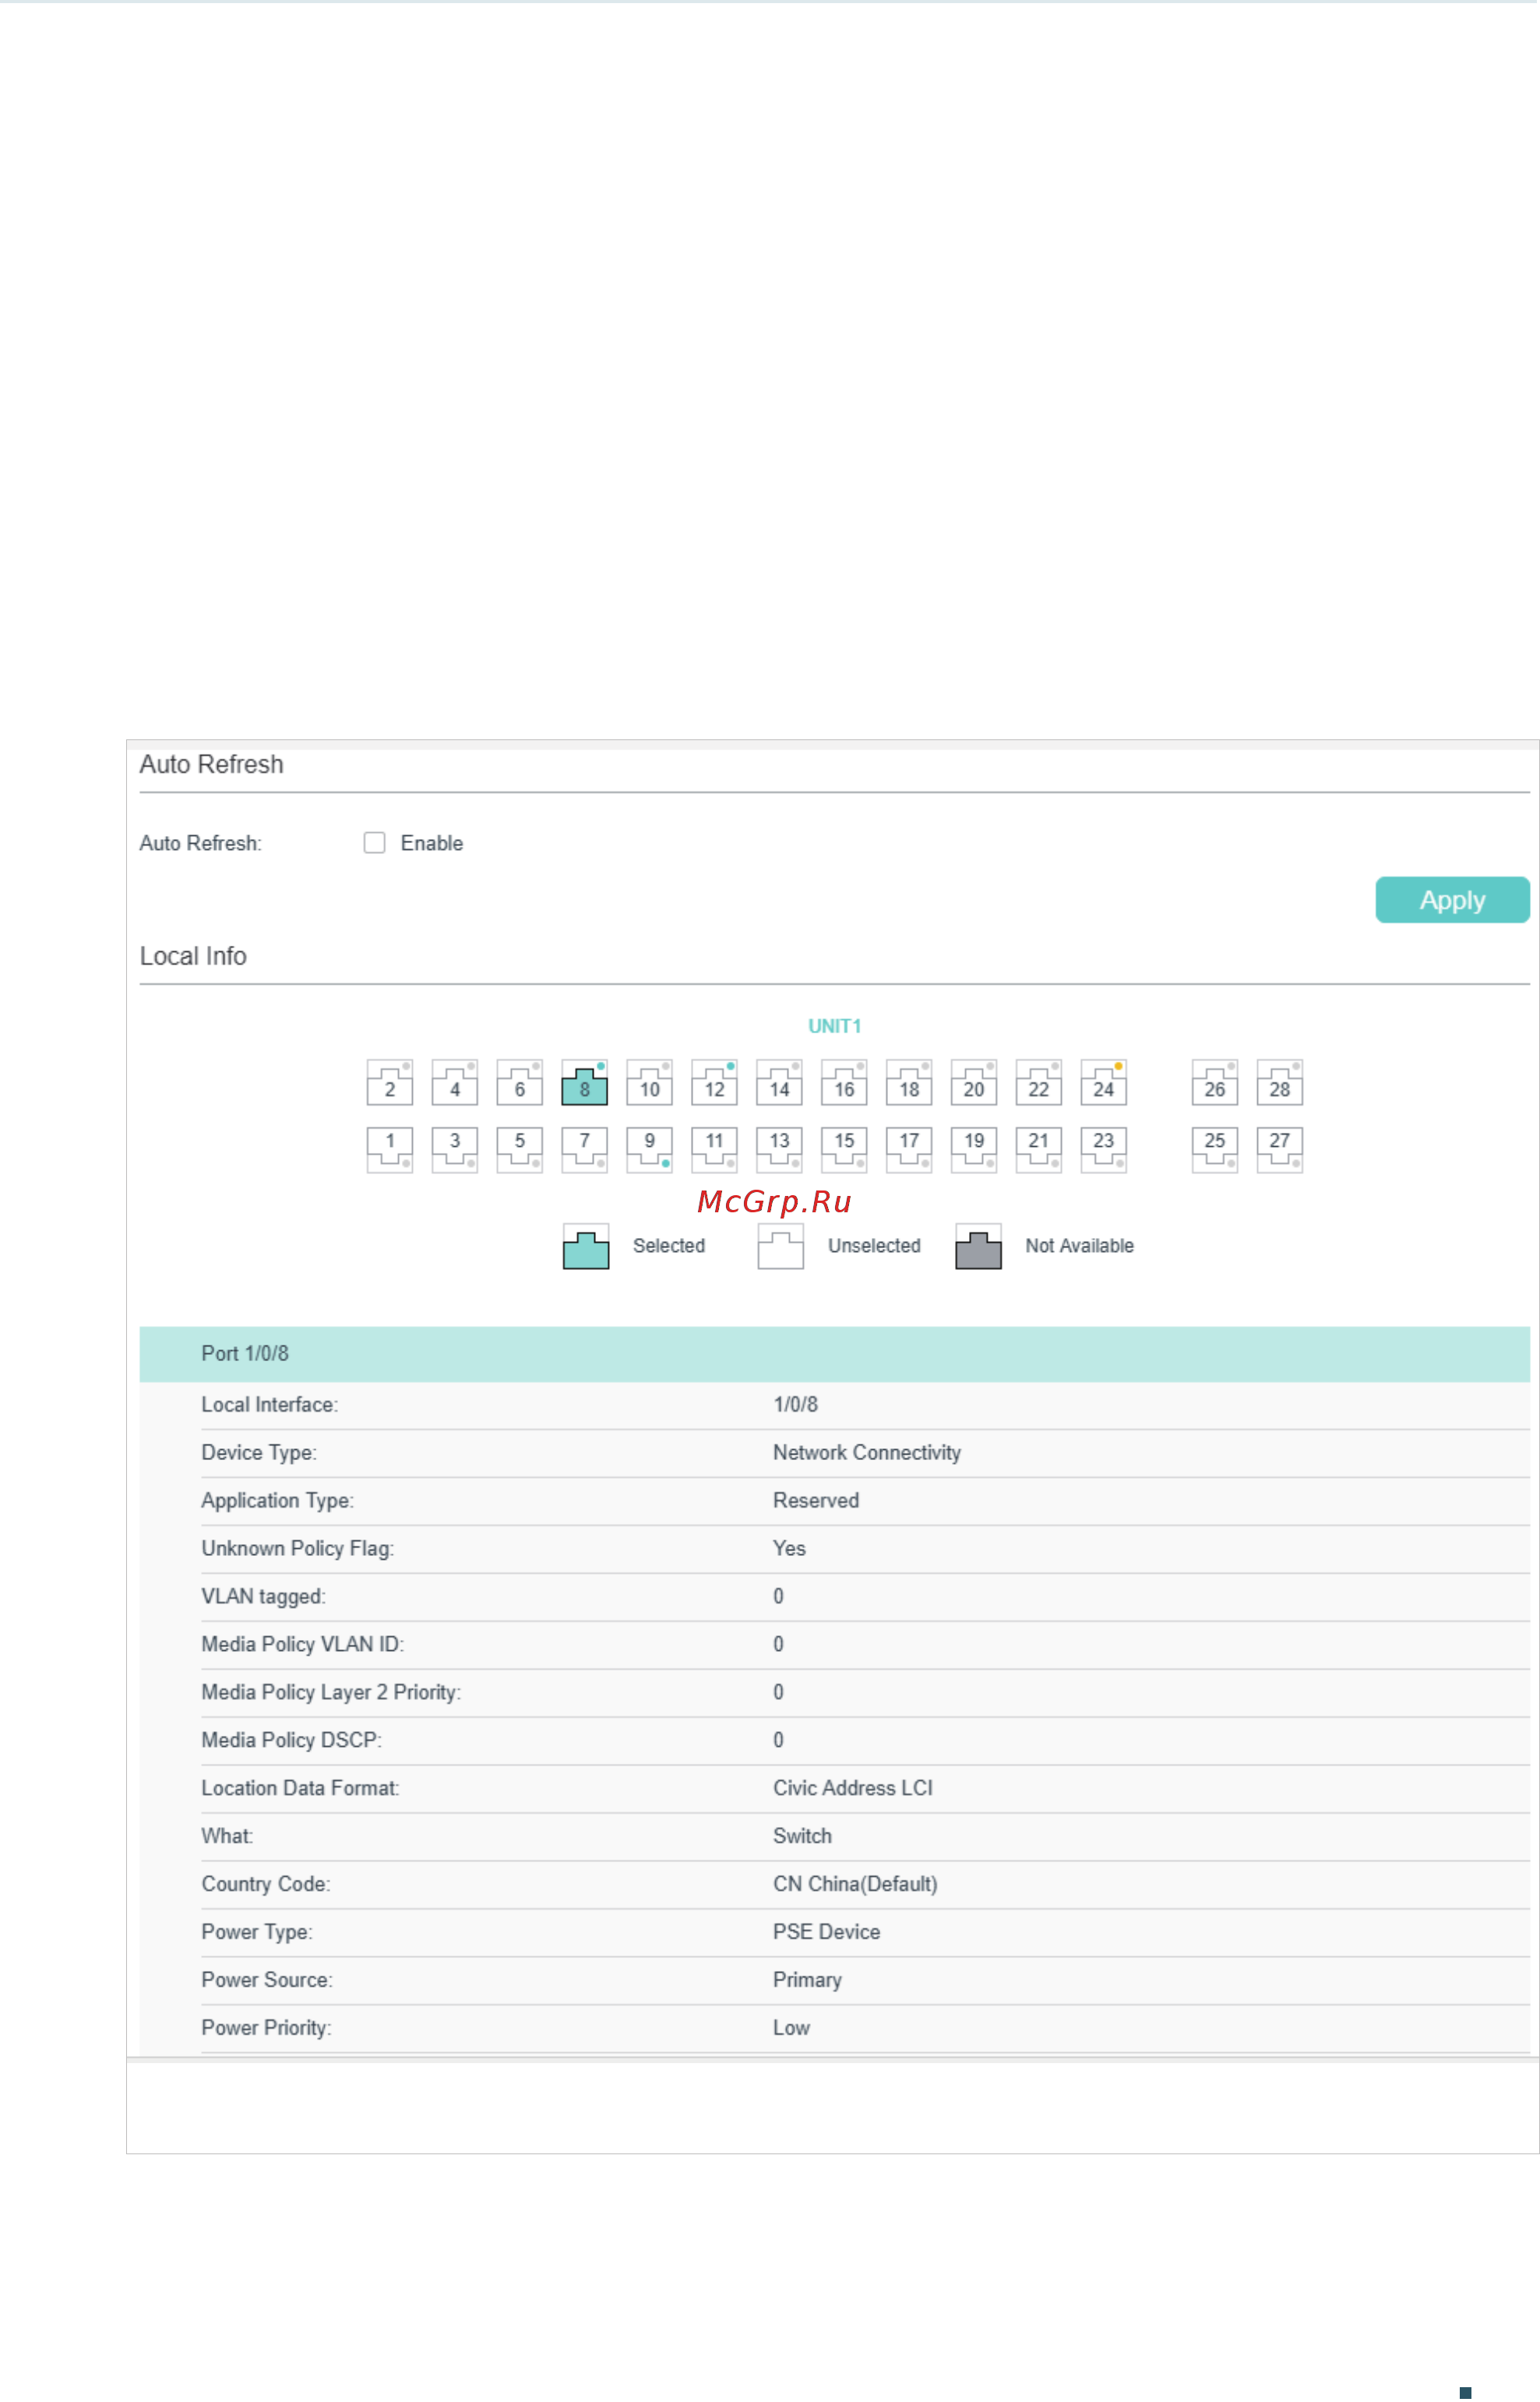
Task: Select port 23 icon
Action: coord(1104,1150)
